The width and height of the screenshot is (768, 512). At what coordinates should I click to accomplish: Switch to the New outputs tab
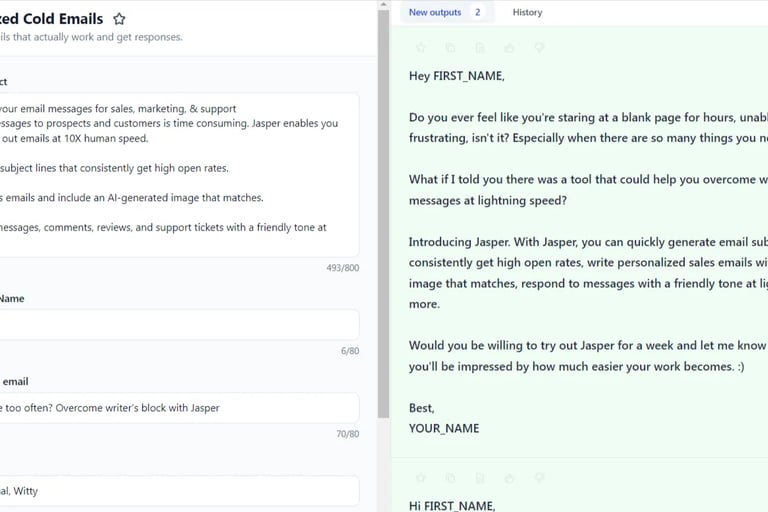[434, 12]
